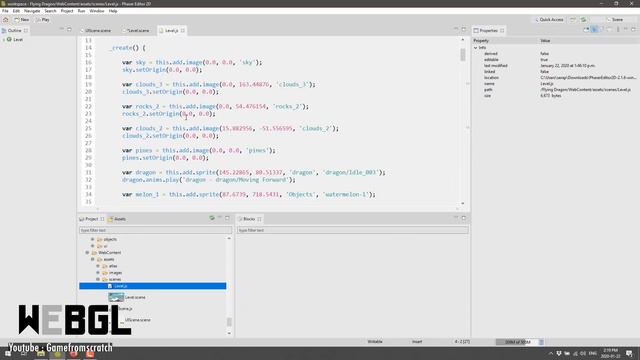640x360 pixels.
Task: Maximize the Blocks panel
Action: 464,218
